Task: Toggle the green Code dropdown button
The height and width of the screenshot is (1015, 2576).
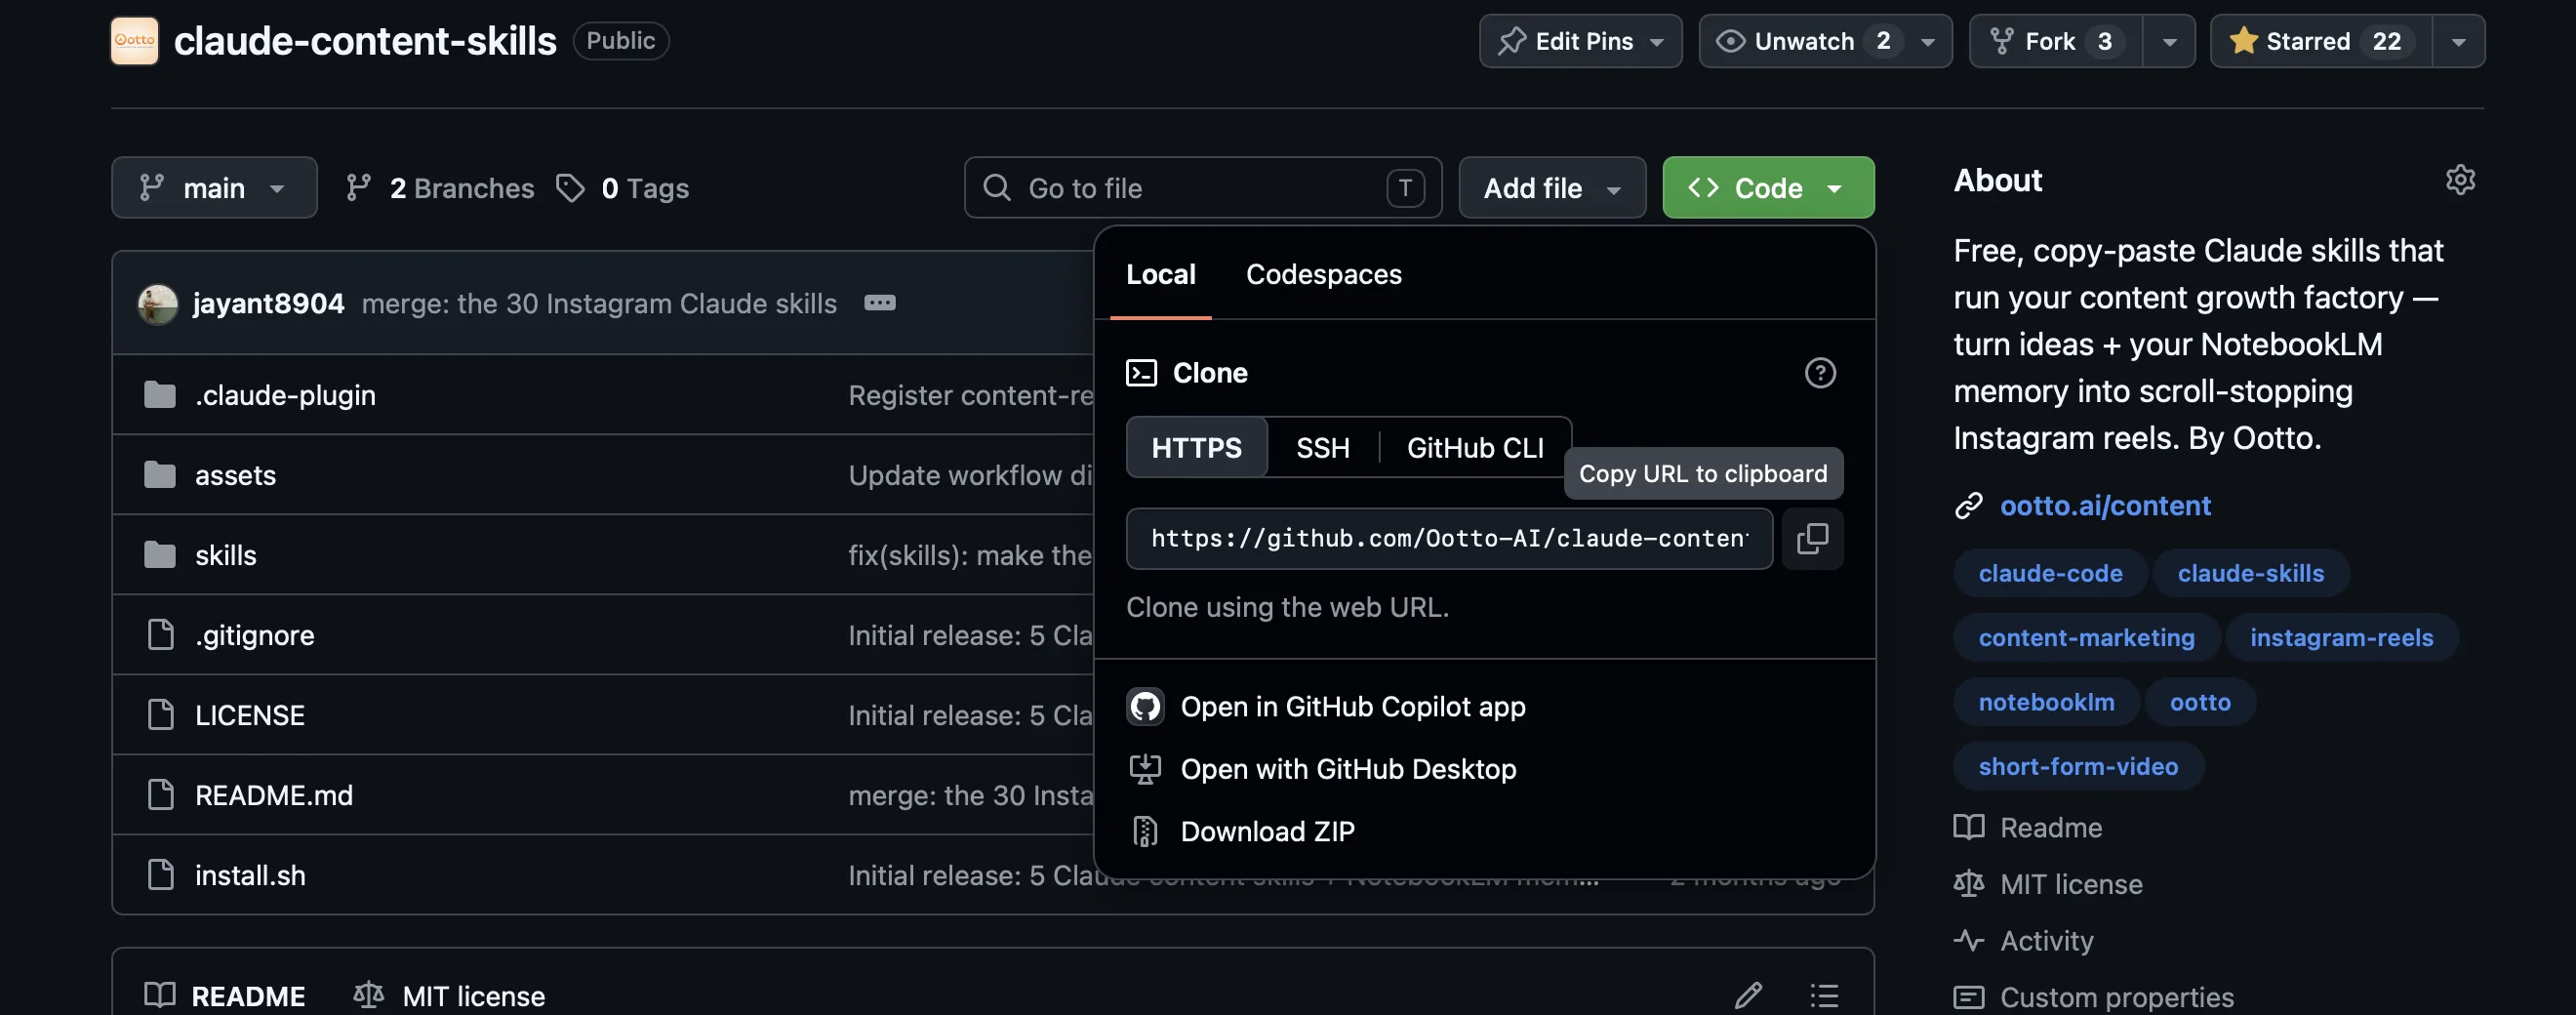Action: point(1768,188)
